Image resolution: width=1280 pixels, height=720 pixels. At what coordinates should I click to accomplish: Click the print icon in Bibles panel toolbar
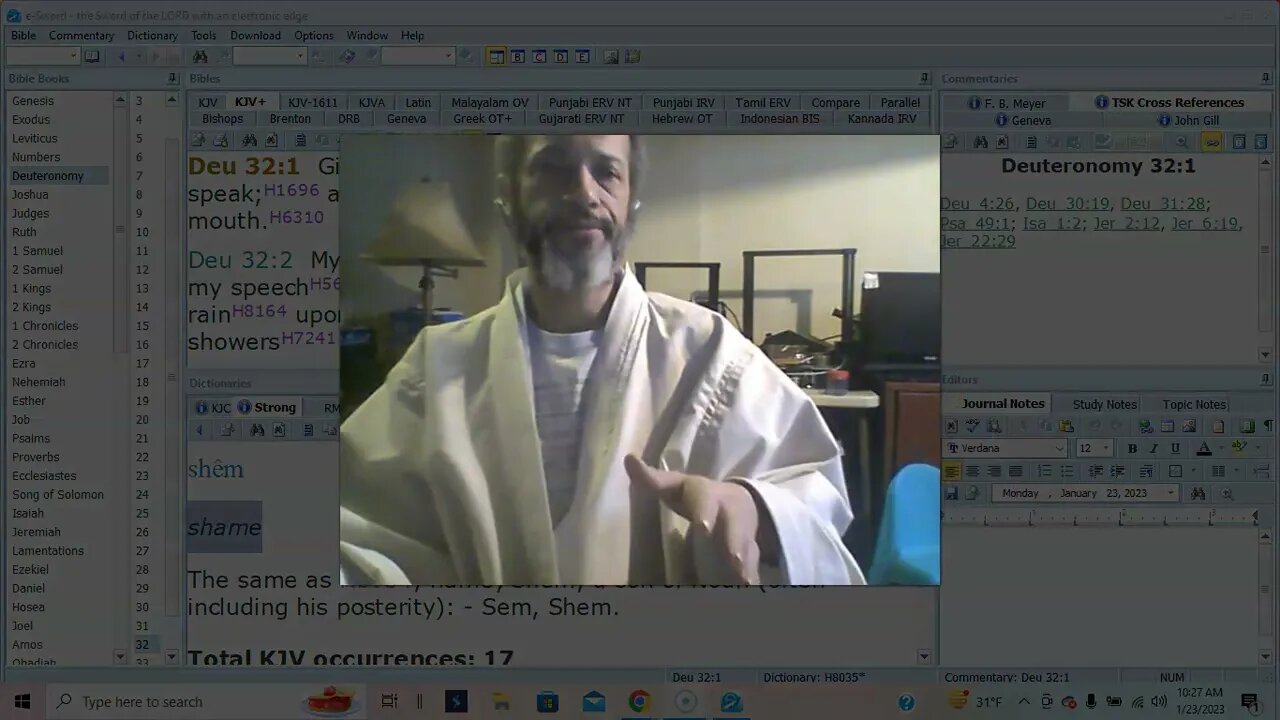[221, 140]
